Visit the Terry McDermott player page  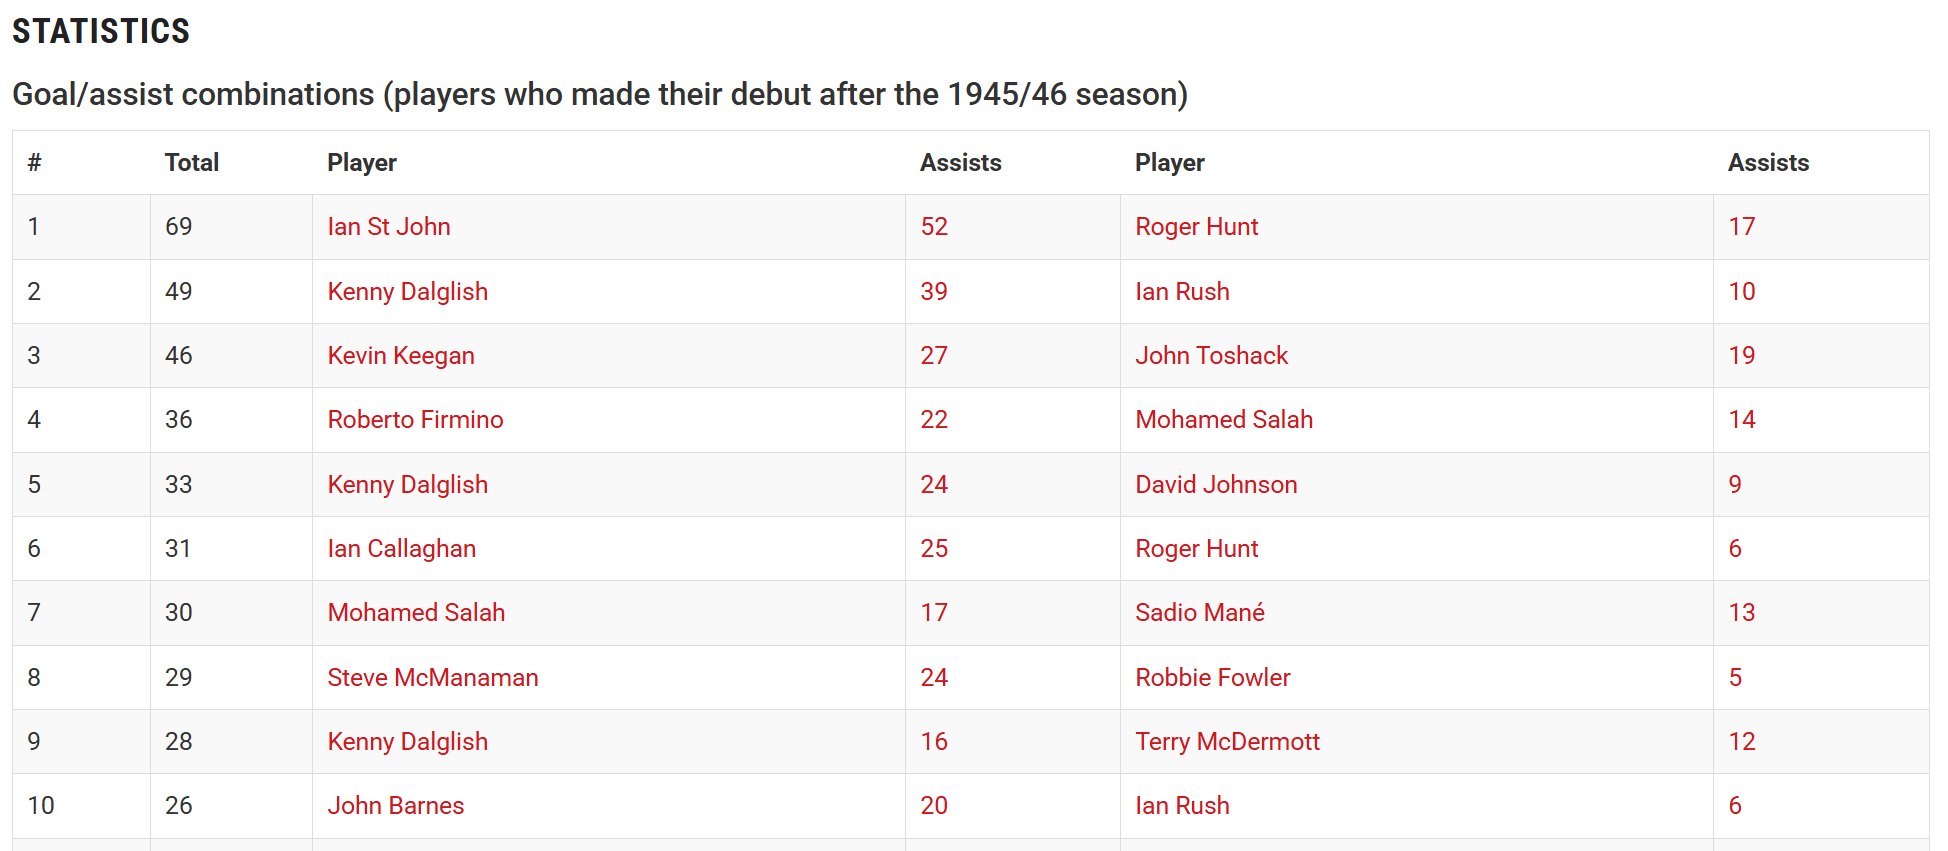click(1227, 742)
